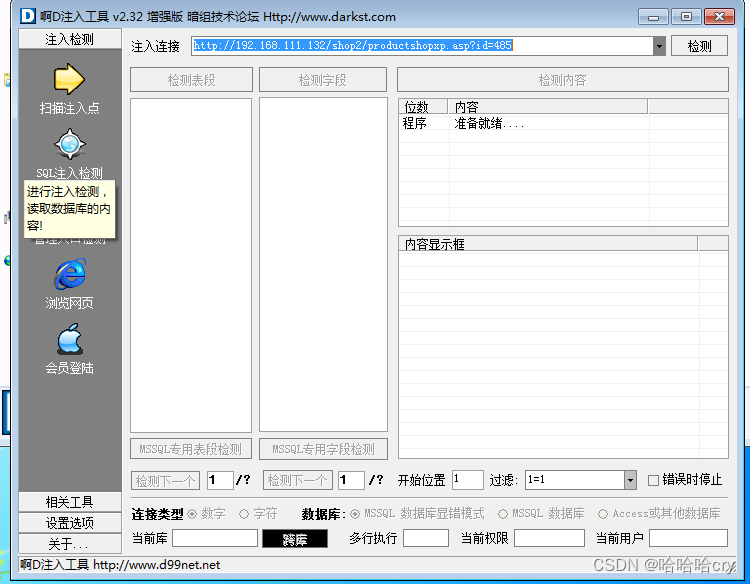
Task: Click the 浏览网页 label in sidebar
Action: (69, 303)
